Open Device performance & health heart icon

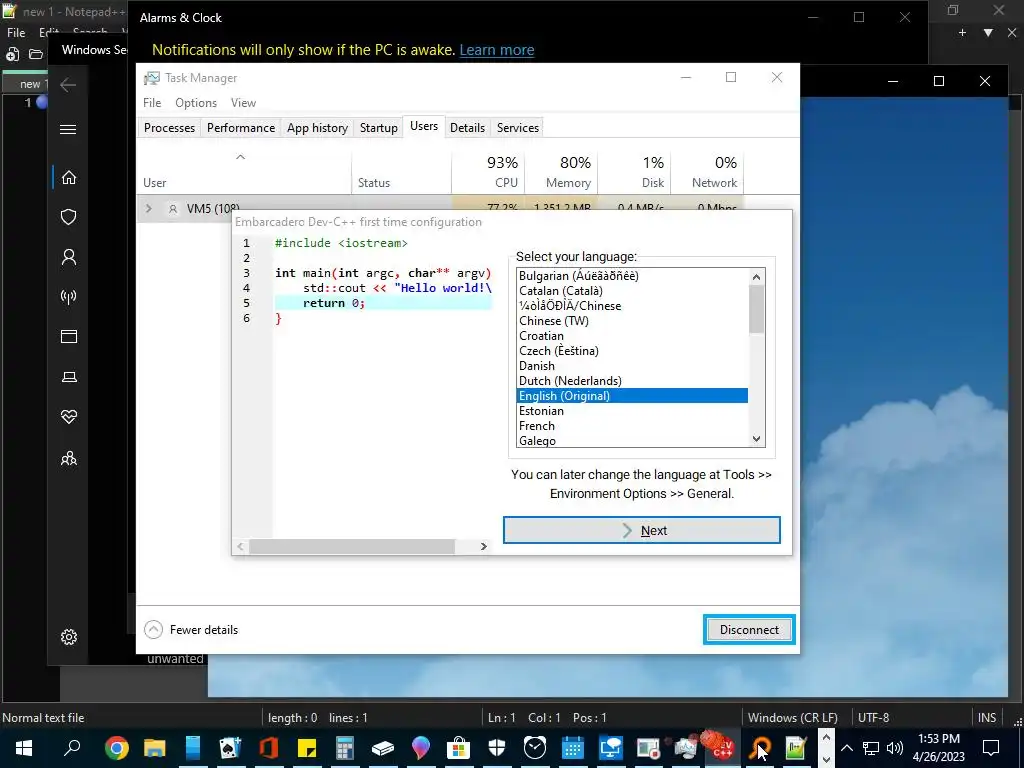(x=69, y=417)
